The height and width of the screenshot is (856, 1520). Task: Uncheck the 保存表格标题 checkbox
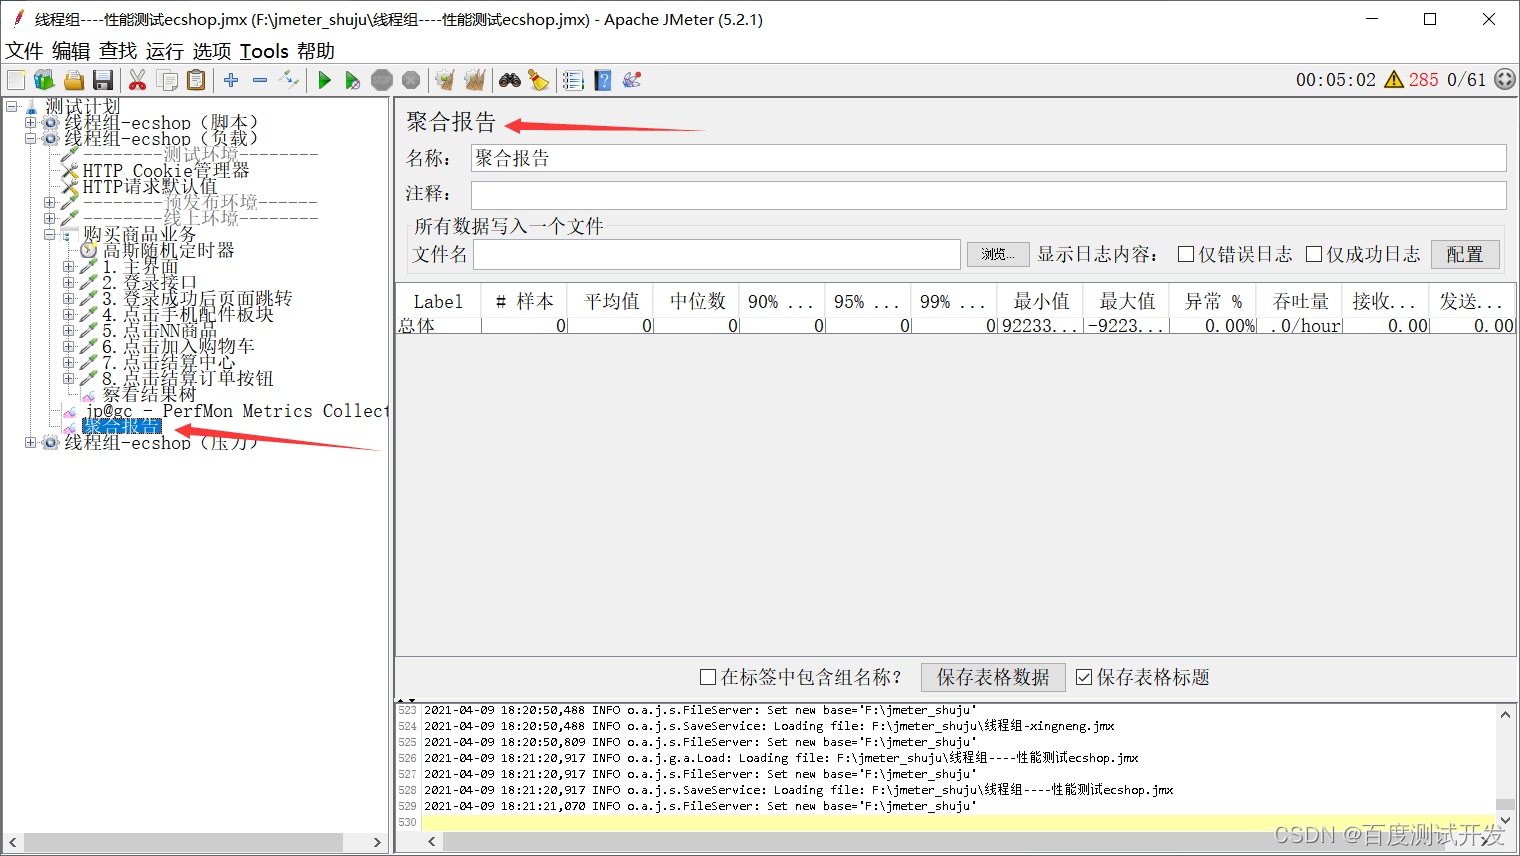click(1084, 677)
